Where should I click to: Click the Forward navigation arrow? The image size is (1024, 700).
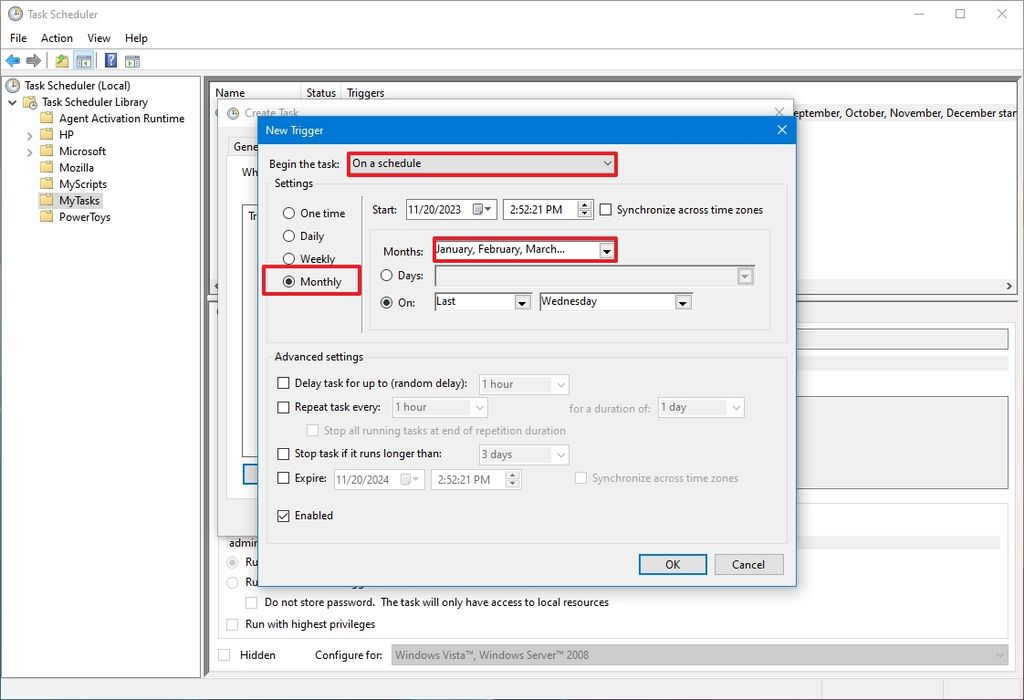(32, 60)
